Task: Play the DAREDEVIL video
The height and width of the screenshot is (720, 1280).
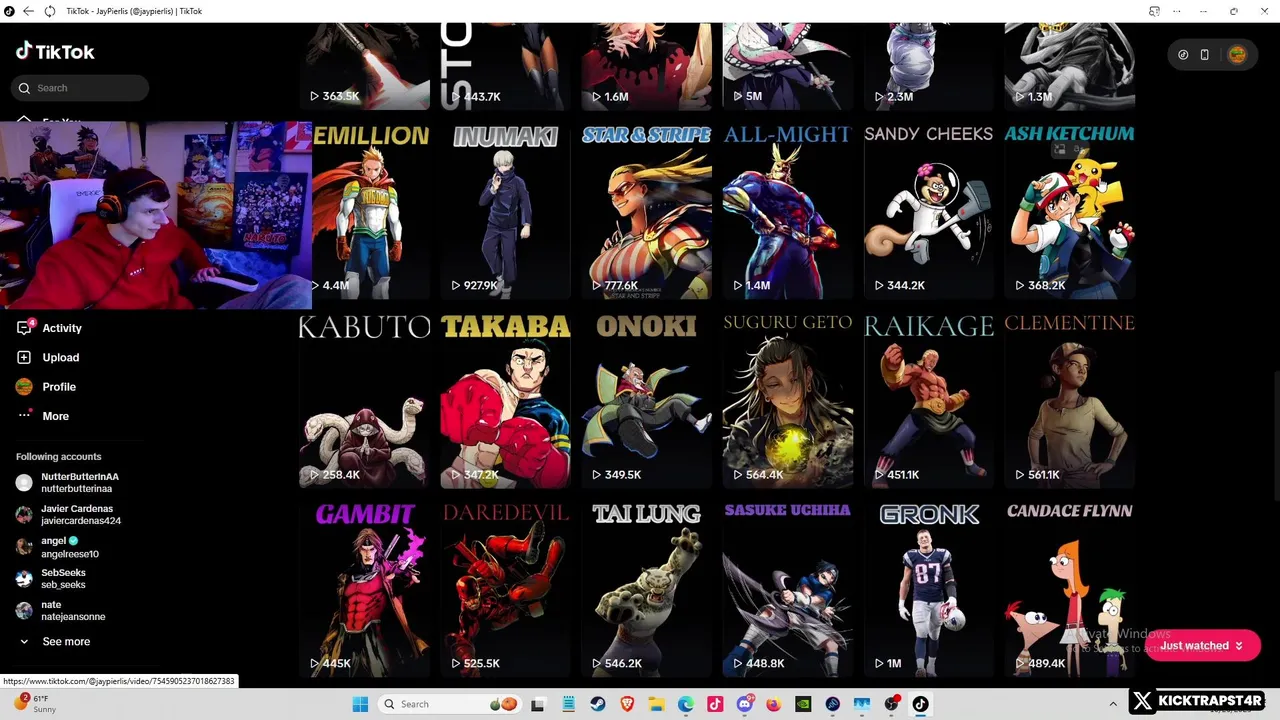Action: point(506,589)
